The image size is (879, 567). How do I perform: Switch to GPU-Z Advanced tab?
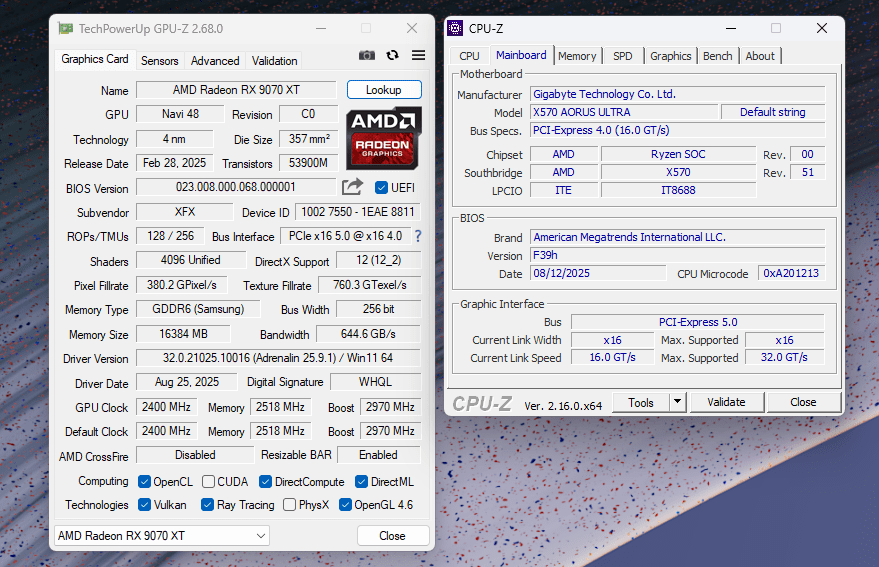(x=215, y=61)
